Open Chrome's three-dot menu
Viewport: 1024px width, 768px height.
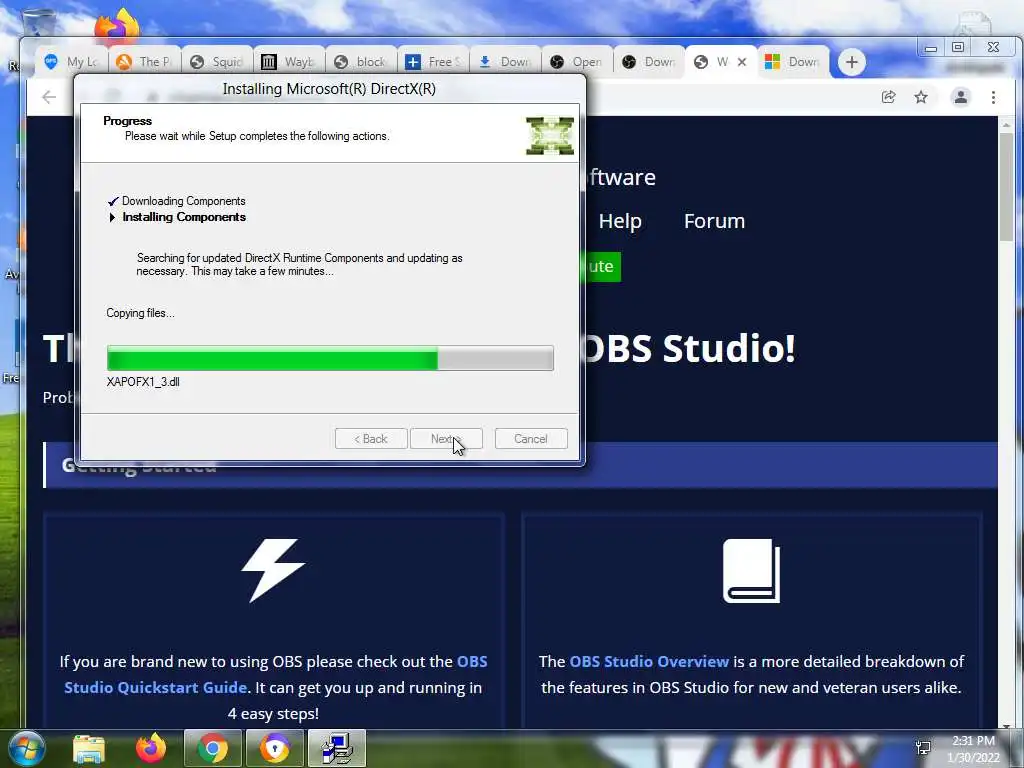[x=993, y=97]
